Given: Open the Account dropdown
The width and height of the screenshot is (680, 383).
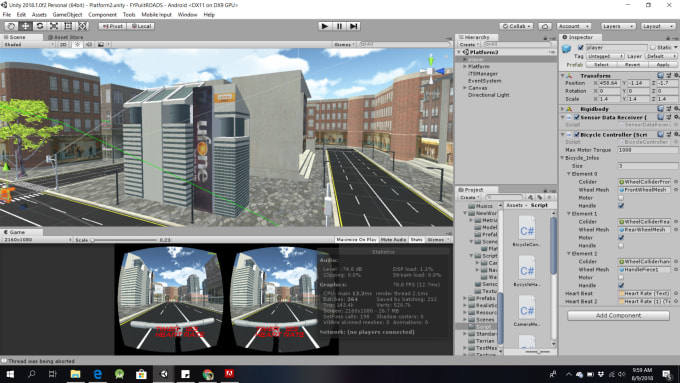Looking at the screenshot, I should click(573, 26).
